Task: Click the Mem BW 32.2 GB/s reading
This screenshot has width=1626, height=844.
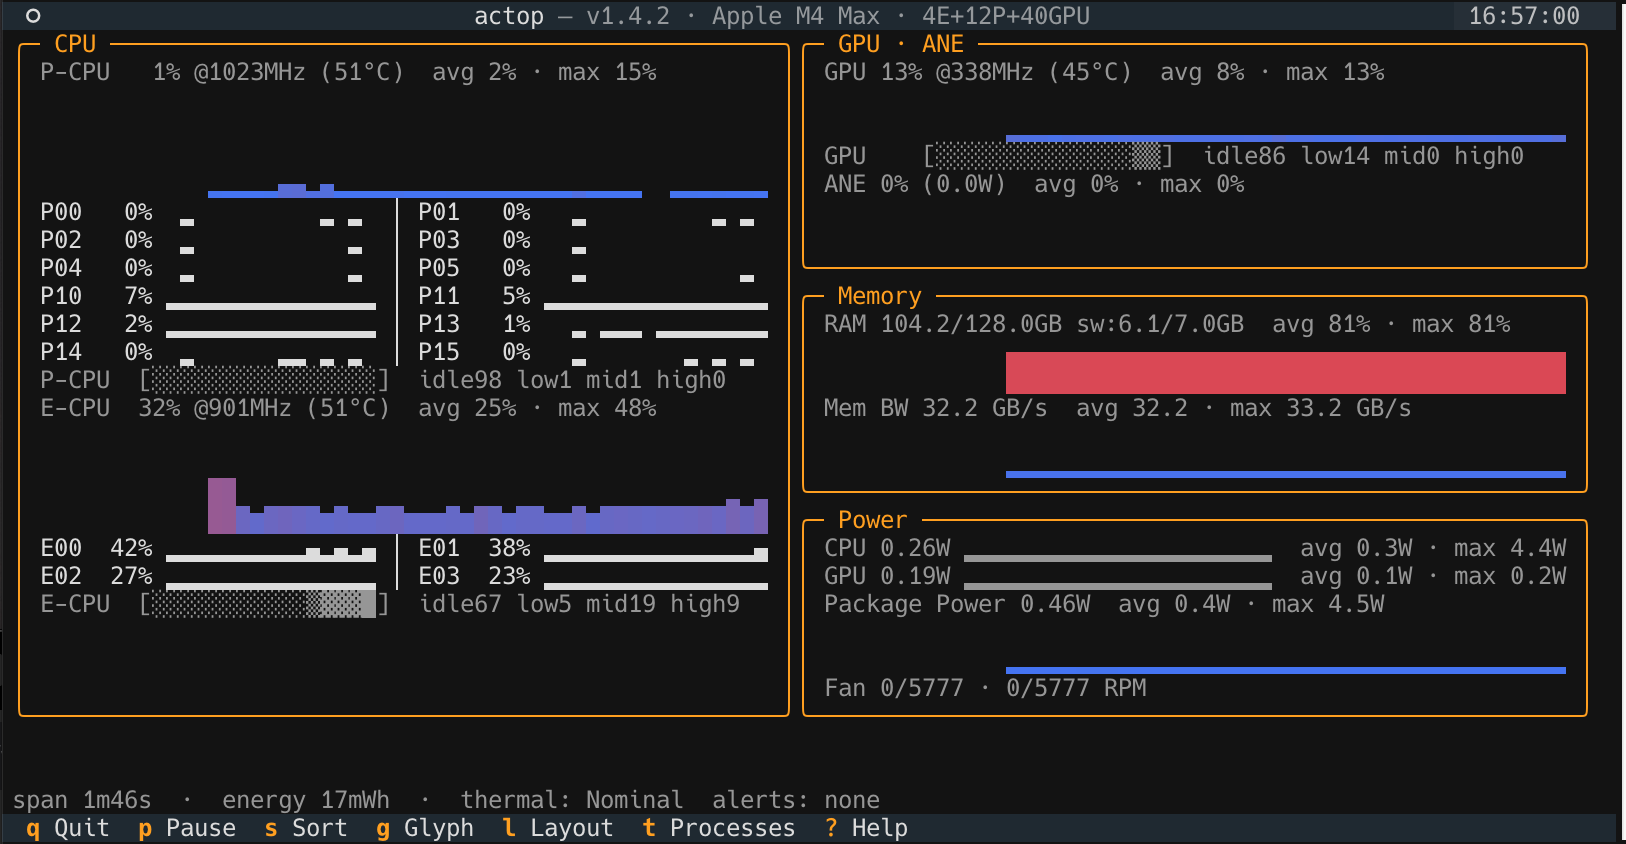Action: point(936,408)
